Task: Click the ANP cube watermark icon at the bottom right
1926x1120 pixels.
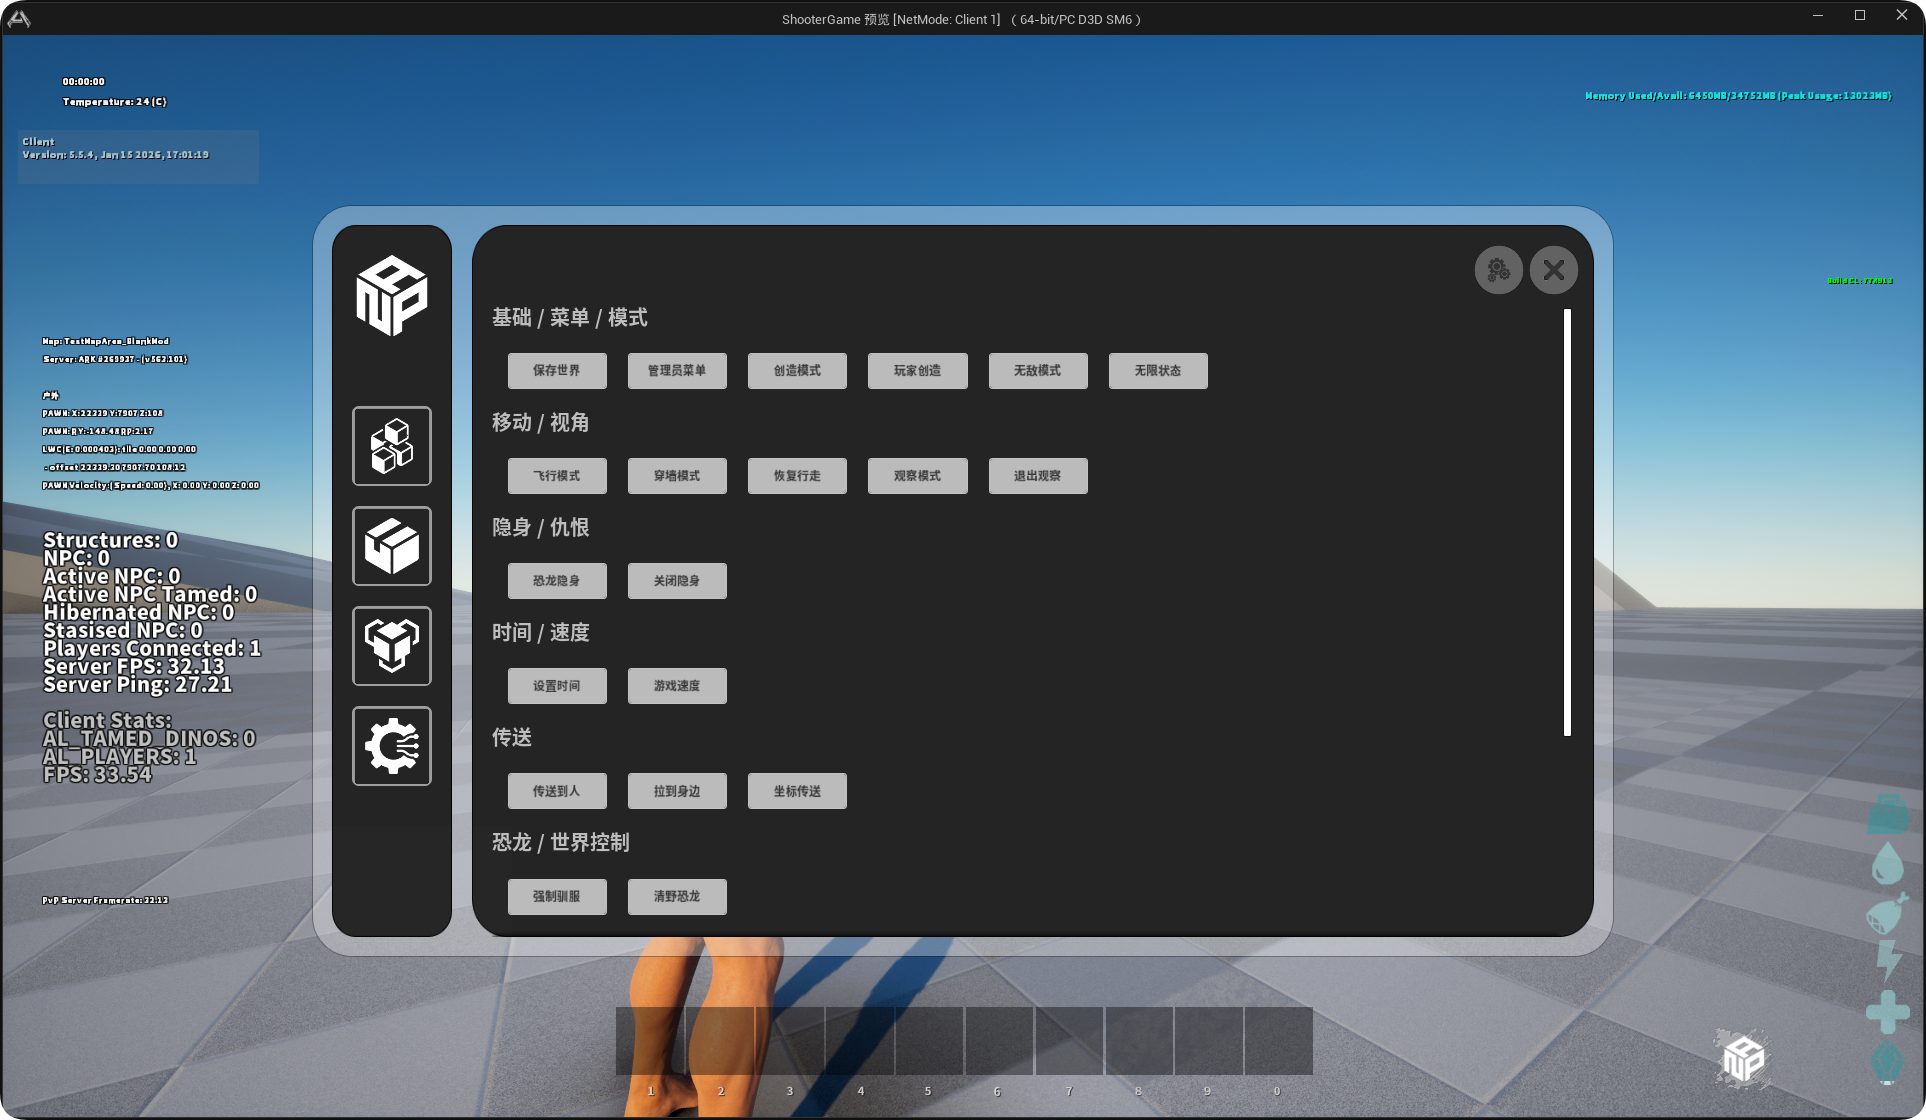Action: (x=1743, y=1059)
